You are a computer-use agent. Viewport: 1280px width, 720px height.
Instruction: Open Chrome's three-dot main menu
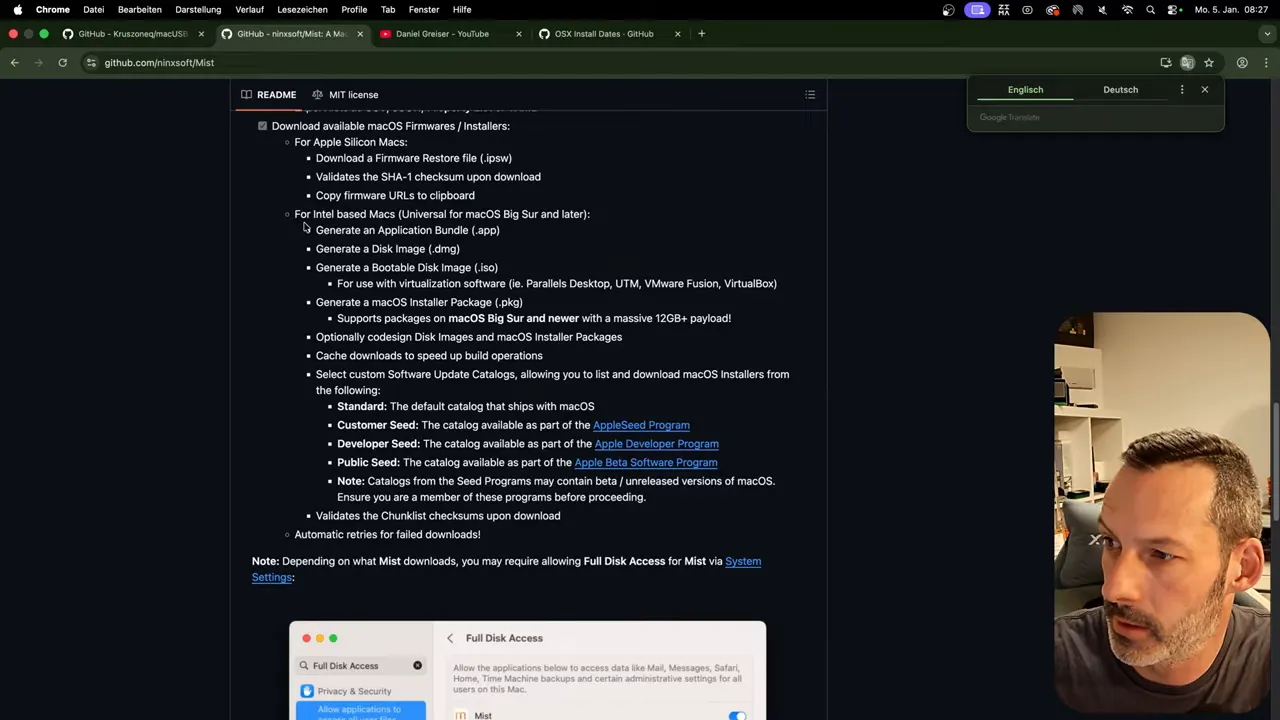(1265, 62)
